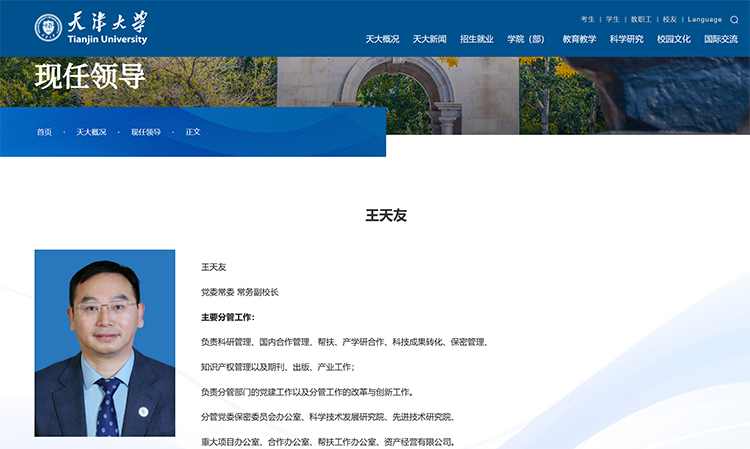Open the 科学研究 navigation item
750x449 pixels.
tap(626, 39)
